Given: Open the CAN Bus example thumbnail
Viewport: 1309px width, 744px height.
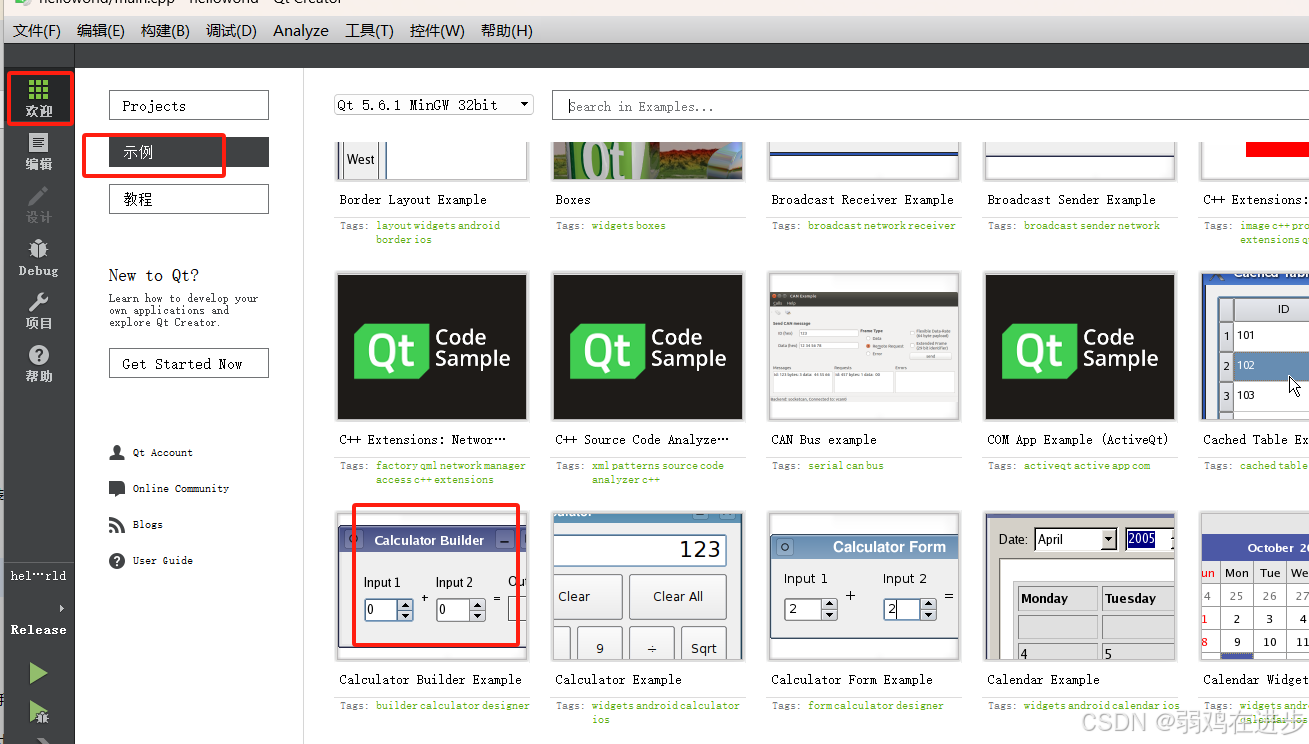Looking at the screenshot, I should pos(864,346).
